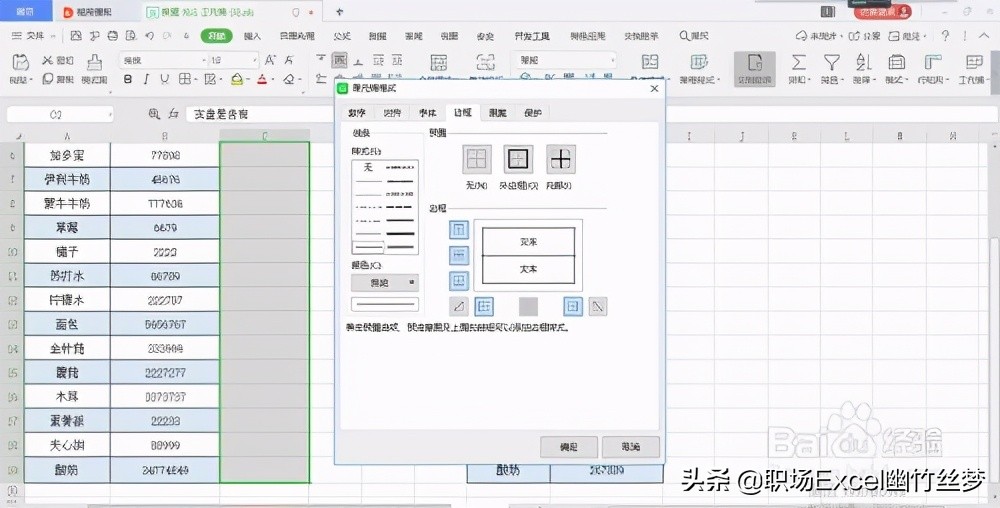Switch to the Protection tab in dialog
The image size is (1000, 508).
533,113
